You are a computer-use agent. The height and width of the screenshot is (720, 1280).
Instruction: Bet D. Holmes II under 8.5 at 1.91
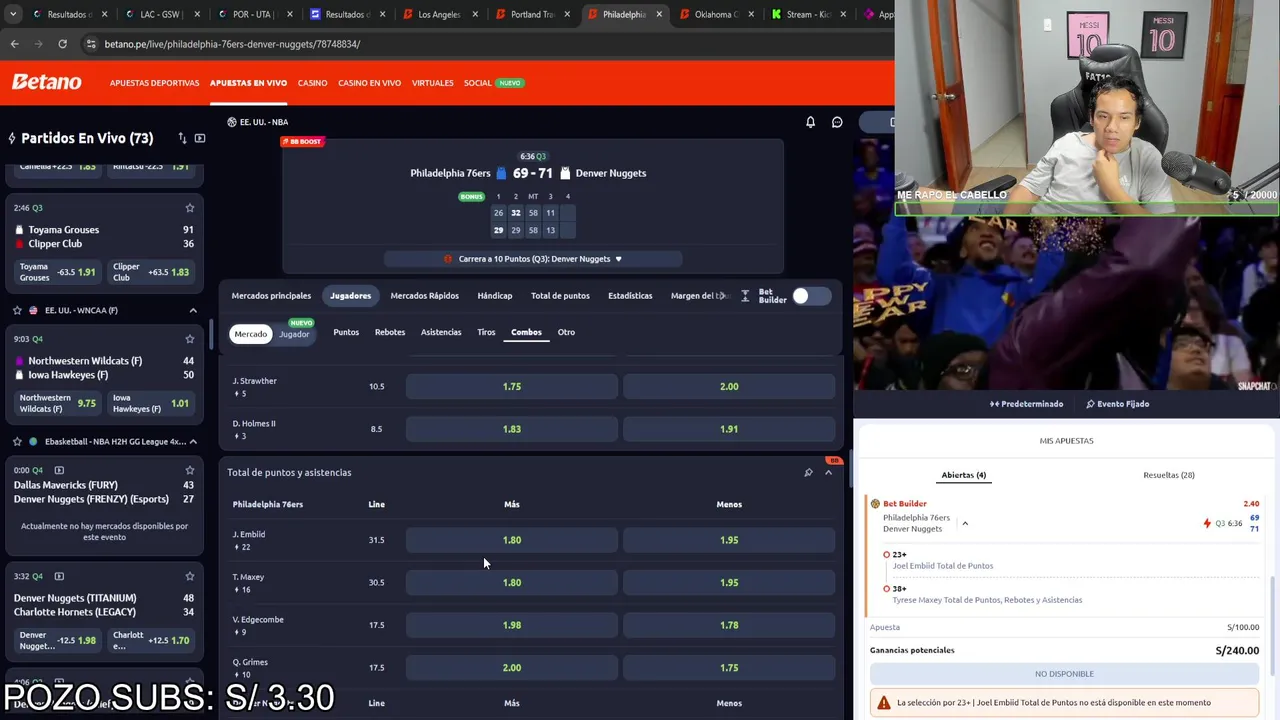coord(729,429)
